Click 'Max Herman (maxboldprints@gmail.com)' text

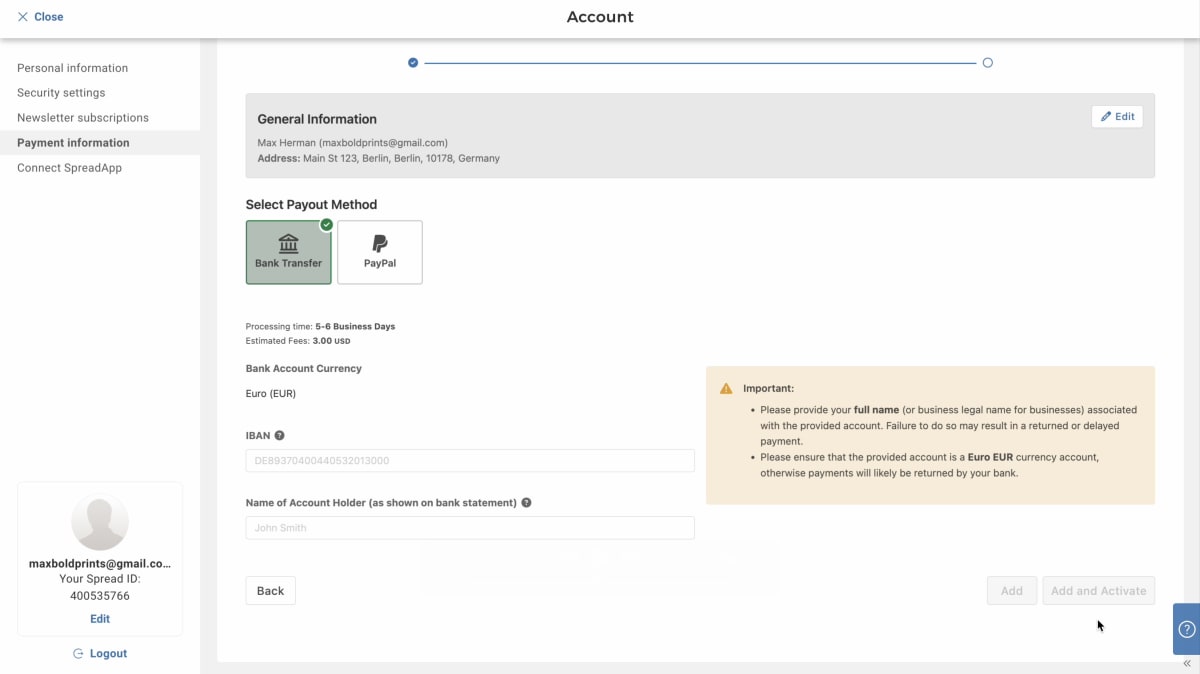pyautogui.click(x=353, y=143)
